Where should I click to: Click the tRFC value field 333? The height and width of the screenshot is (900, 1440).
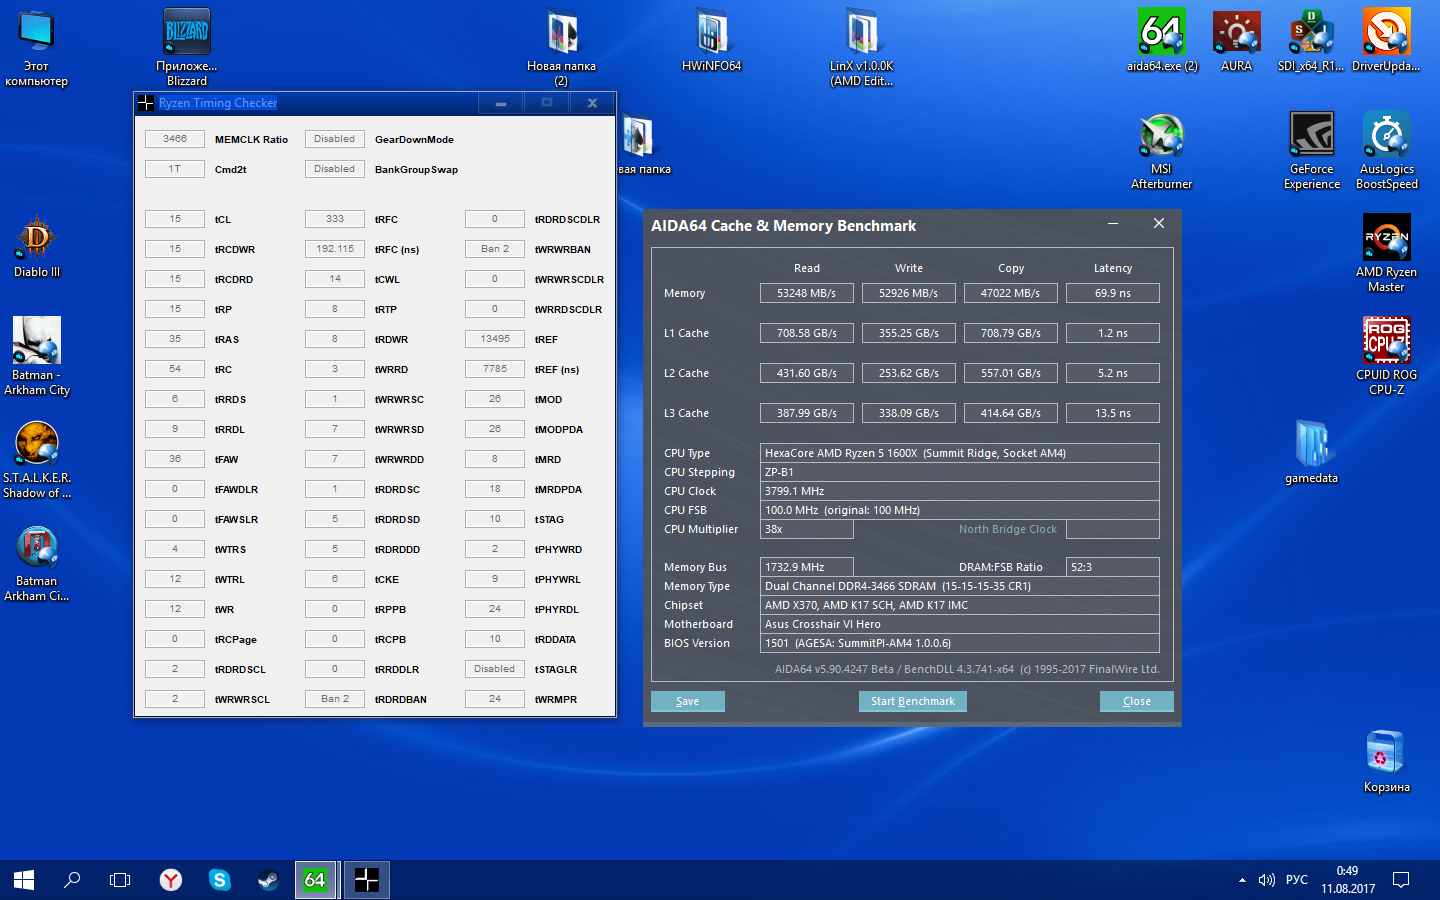point(335,219)
